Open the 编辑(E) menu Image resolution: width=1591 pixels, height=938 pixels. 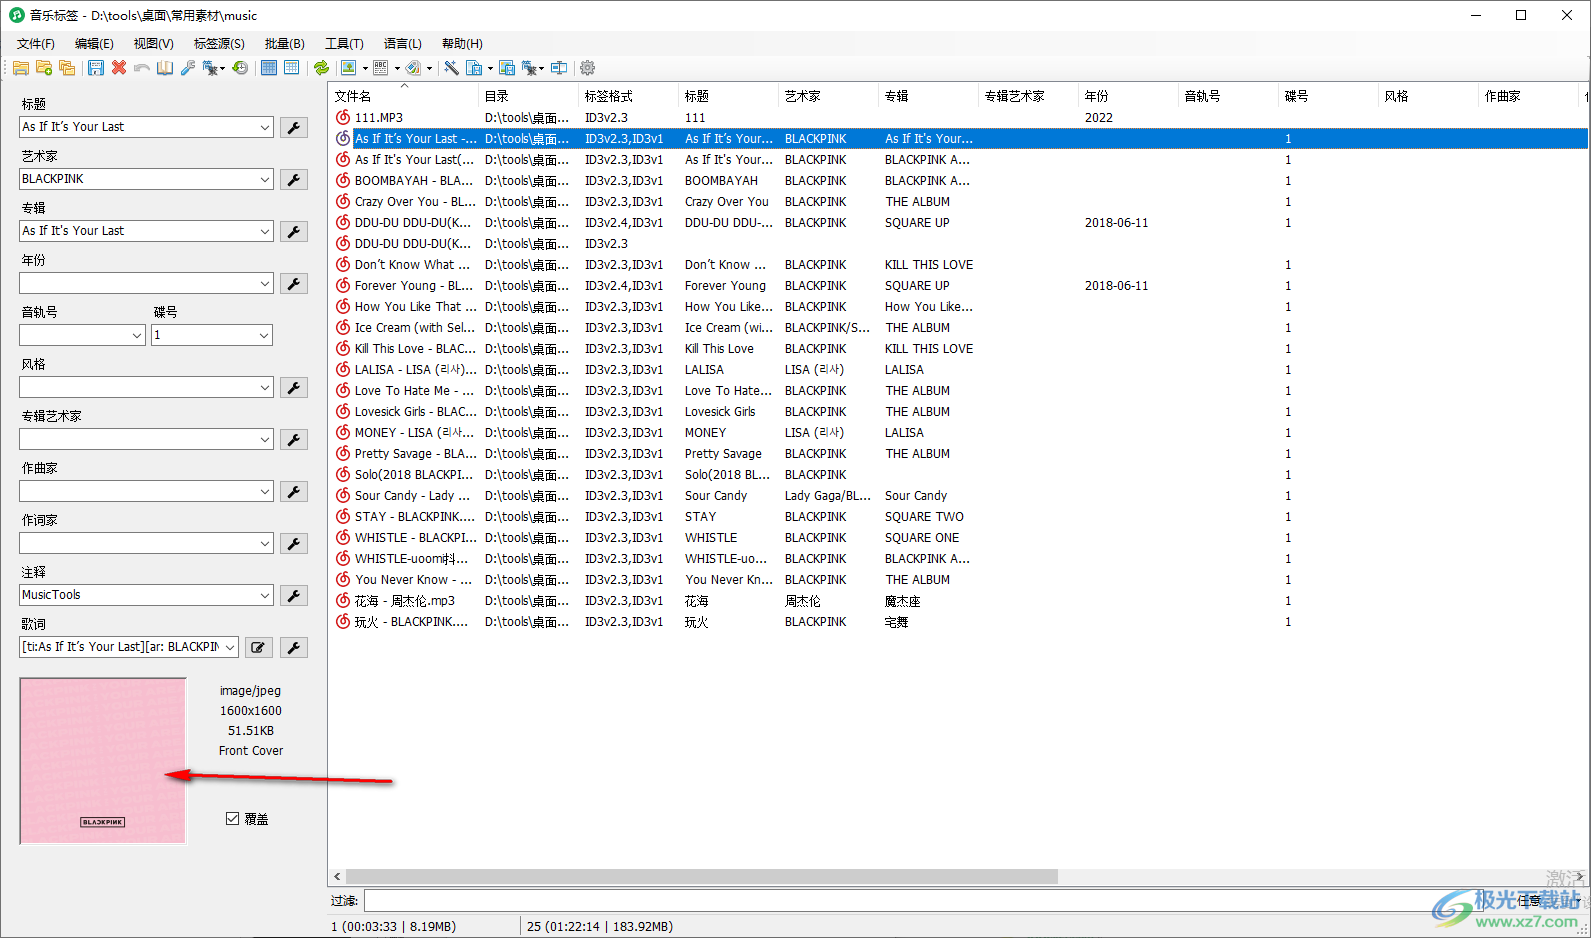[94, 43]
